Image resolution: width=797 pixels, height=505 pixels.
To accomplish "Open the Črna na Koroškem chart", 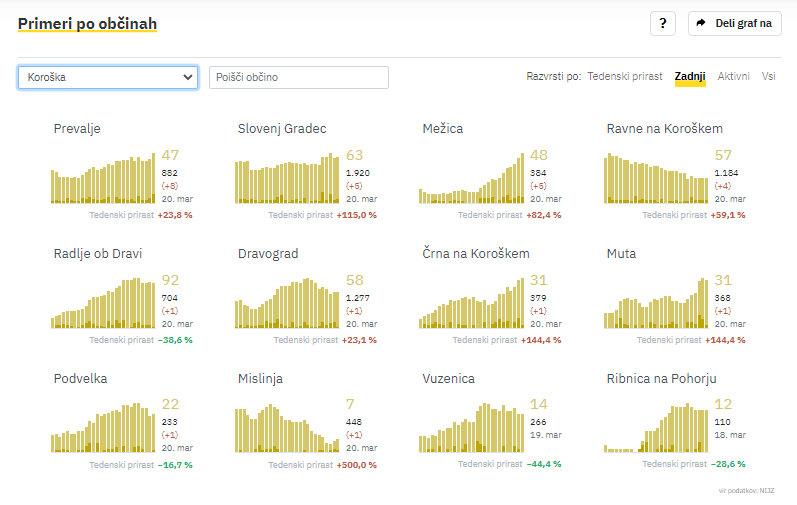I will point(472,303).
